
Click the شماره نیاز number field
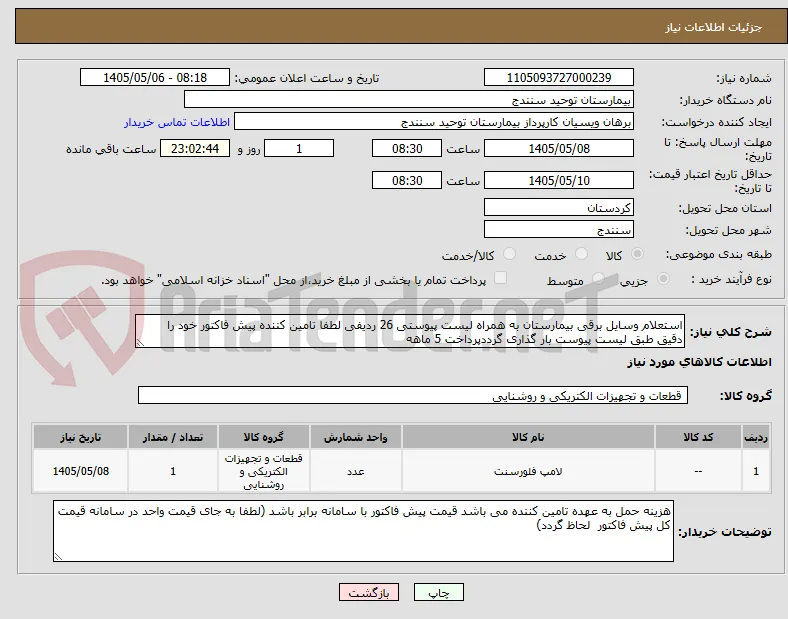(558, 78)
